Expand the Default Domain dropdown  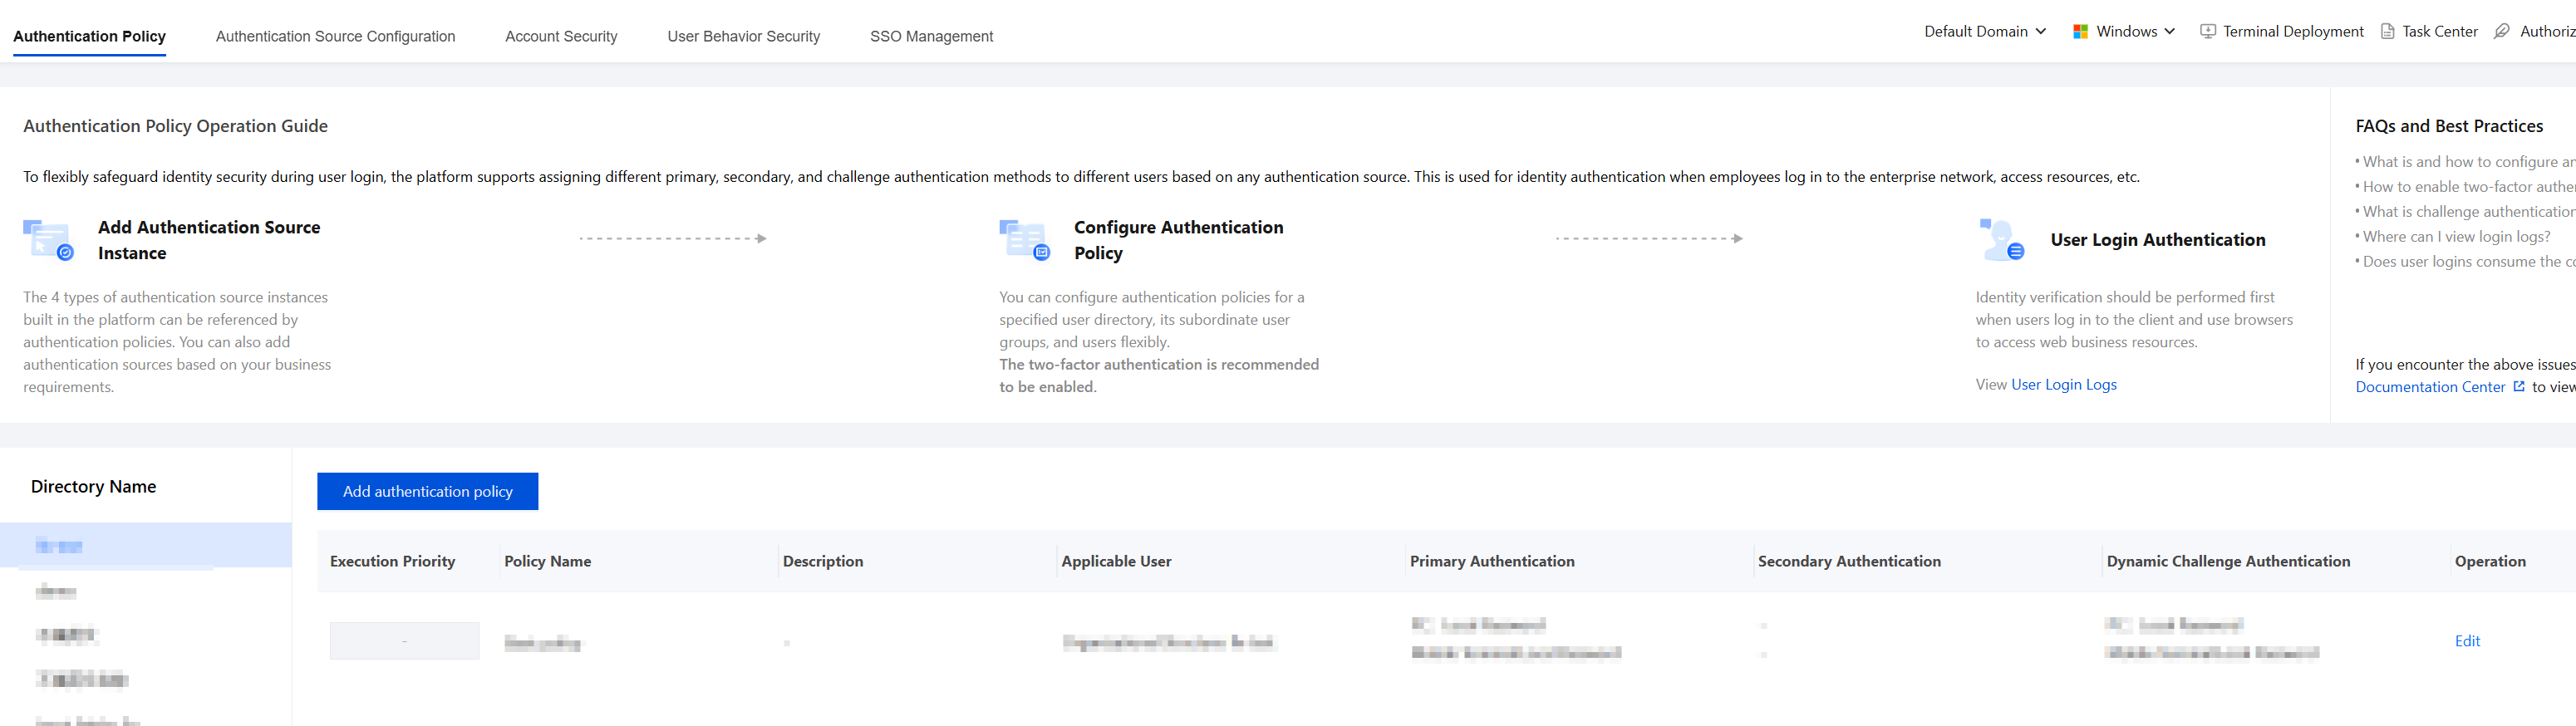point(1985,32)
